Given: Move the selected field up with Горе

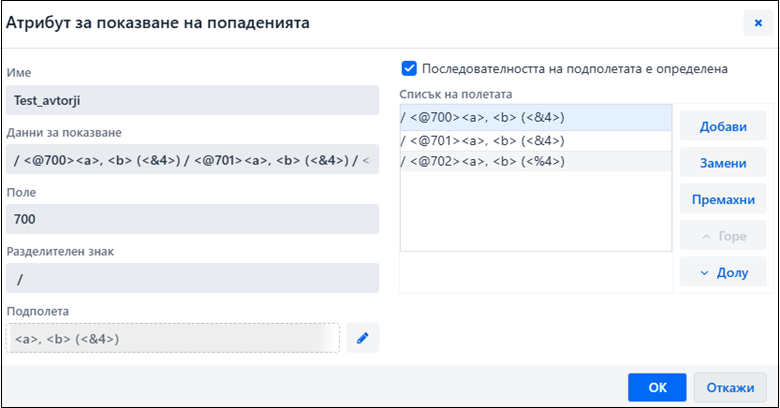Looking at the screenshot, I should click(x=723, y=236).
